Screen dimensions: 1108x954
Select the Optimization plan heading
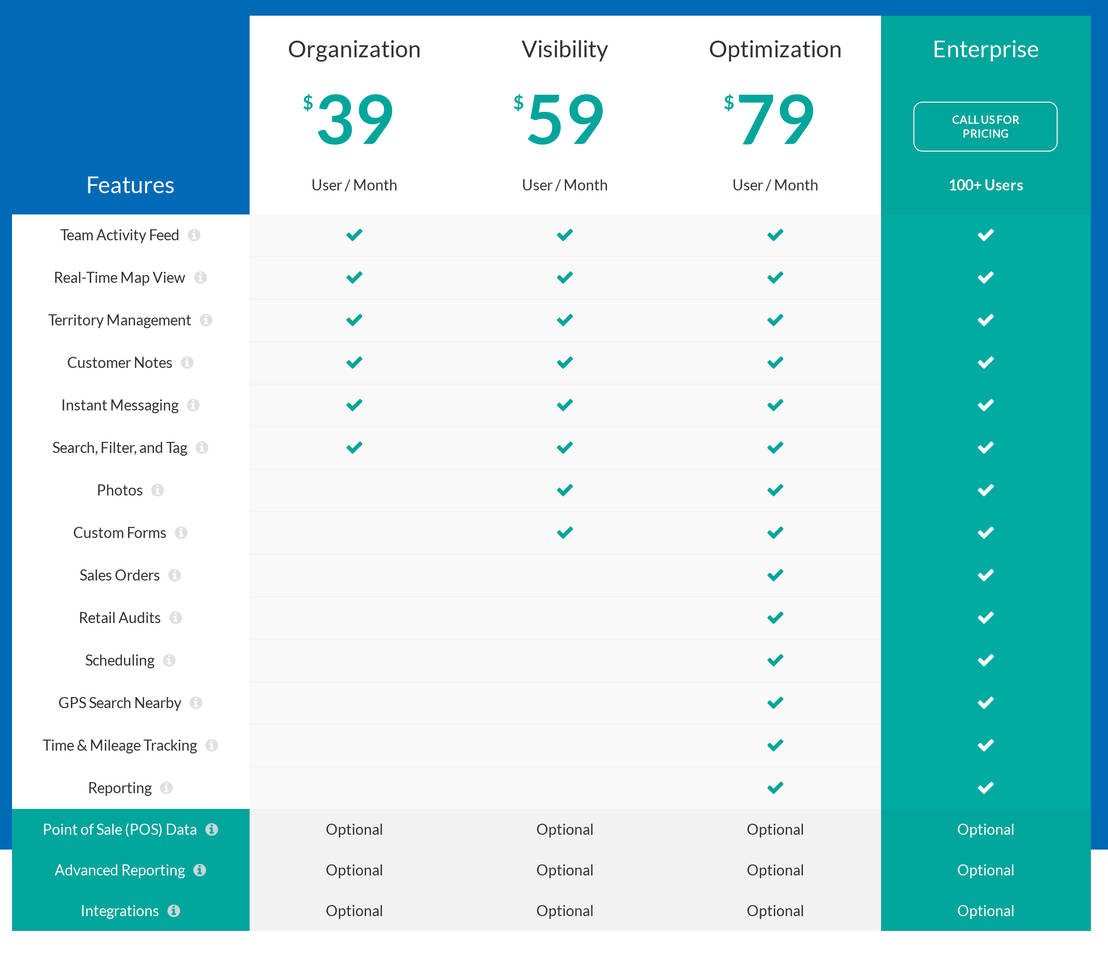point(775,49)
